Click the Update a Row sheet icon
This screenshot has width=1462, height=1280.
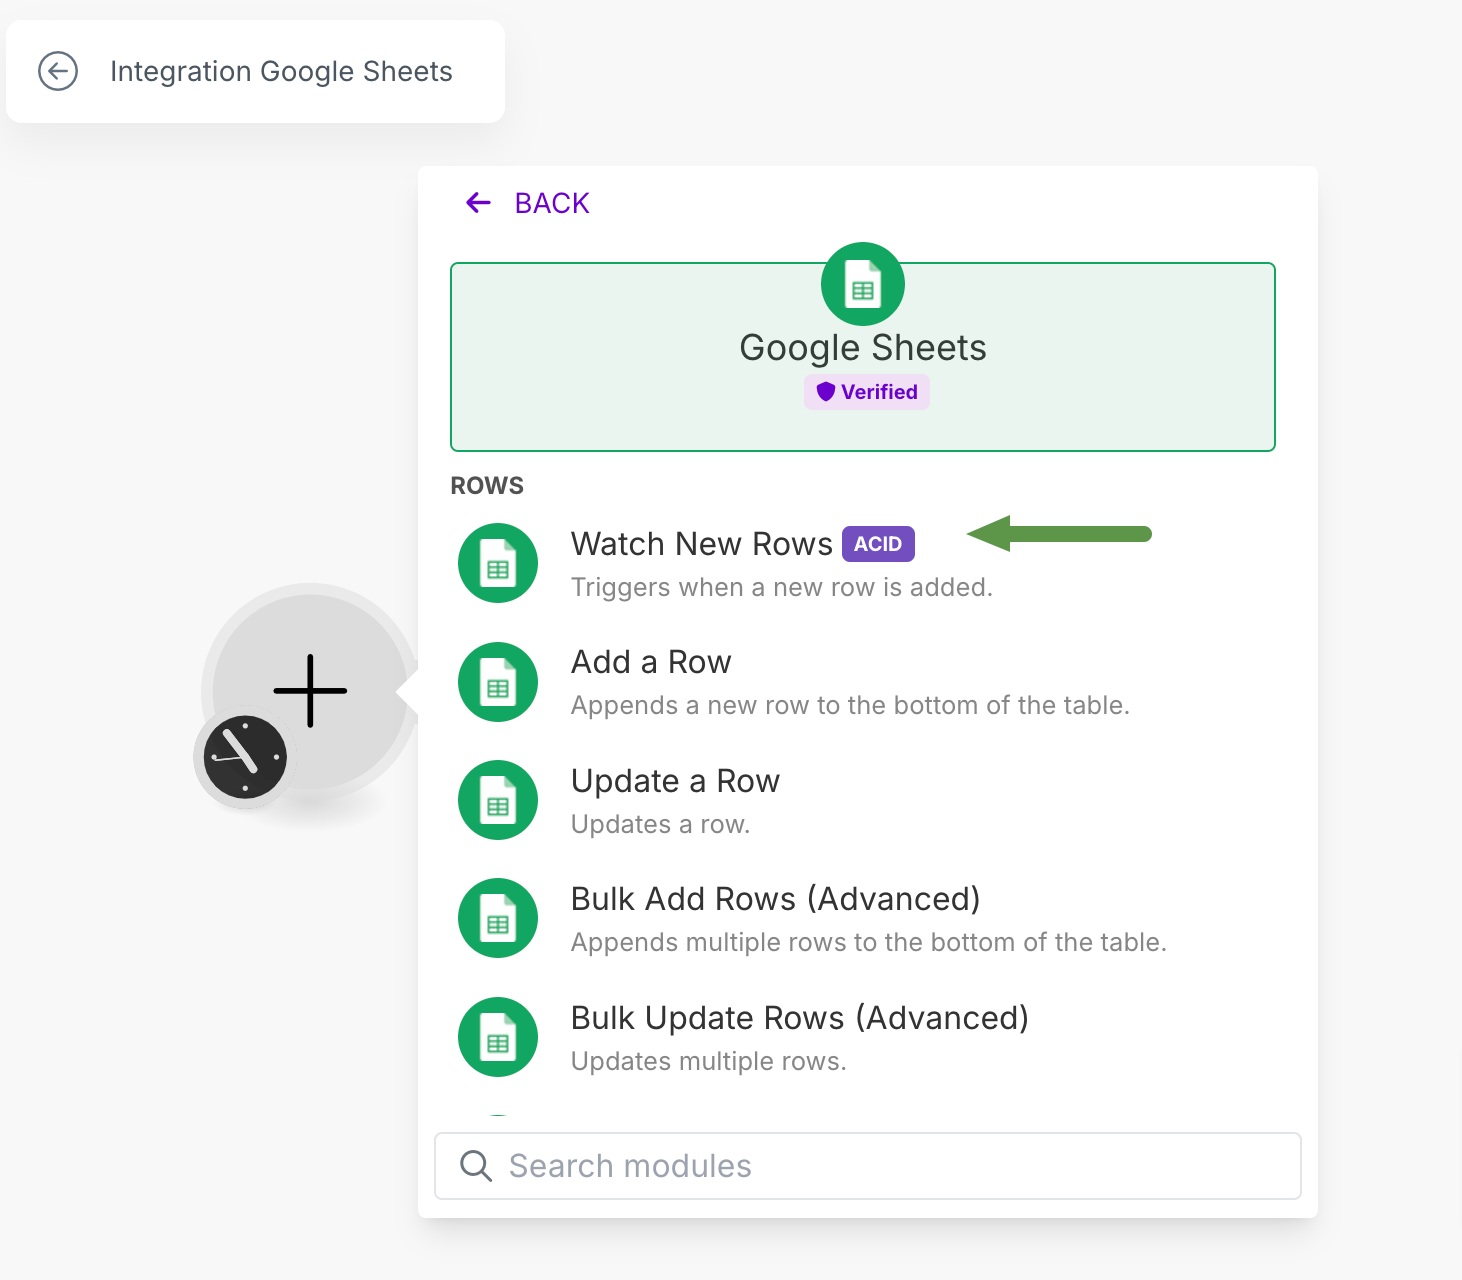(x=498, y=800)
